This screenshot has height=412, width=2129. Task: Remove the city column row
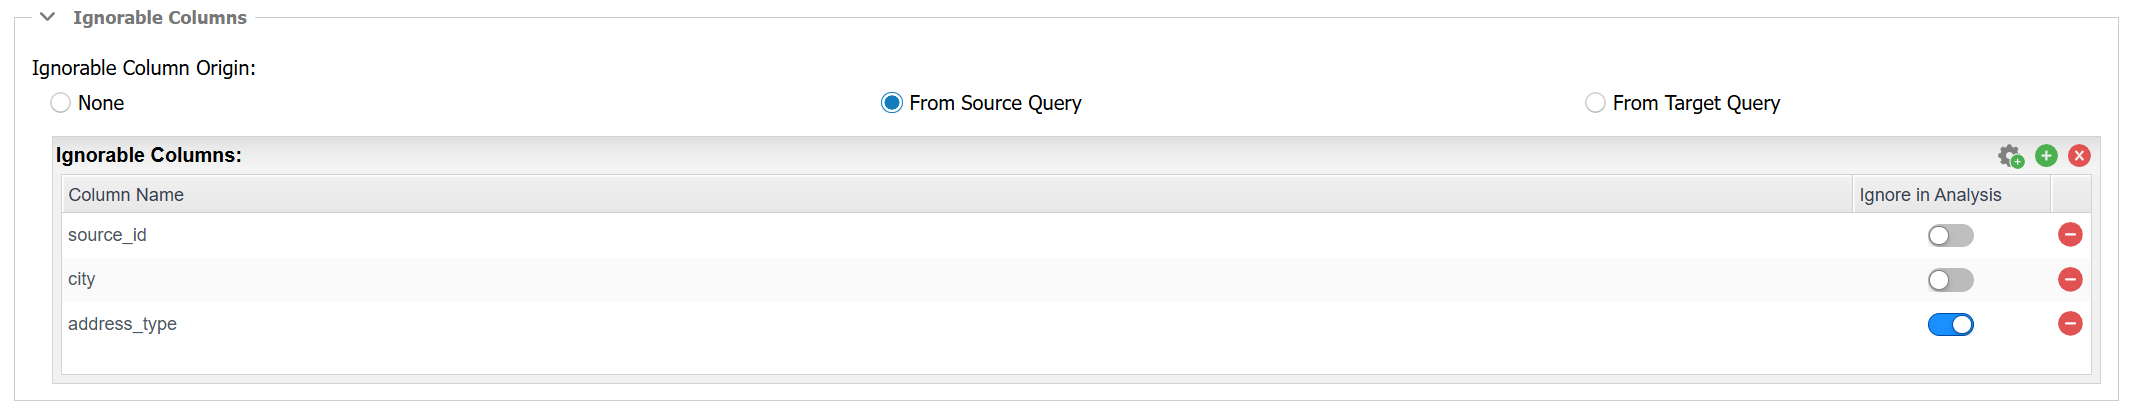[2070, 279]
